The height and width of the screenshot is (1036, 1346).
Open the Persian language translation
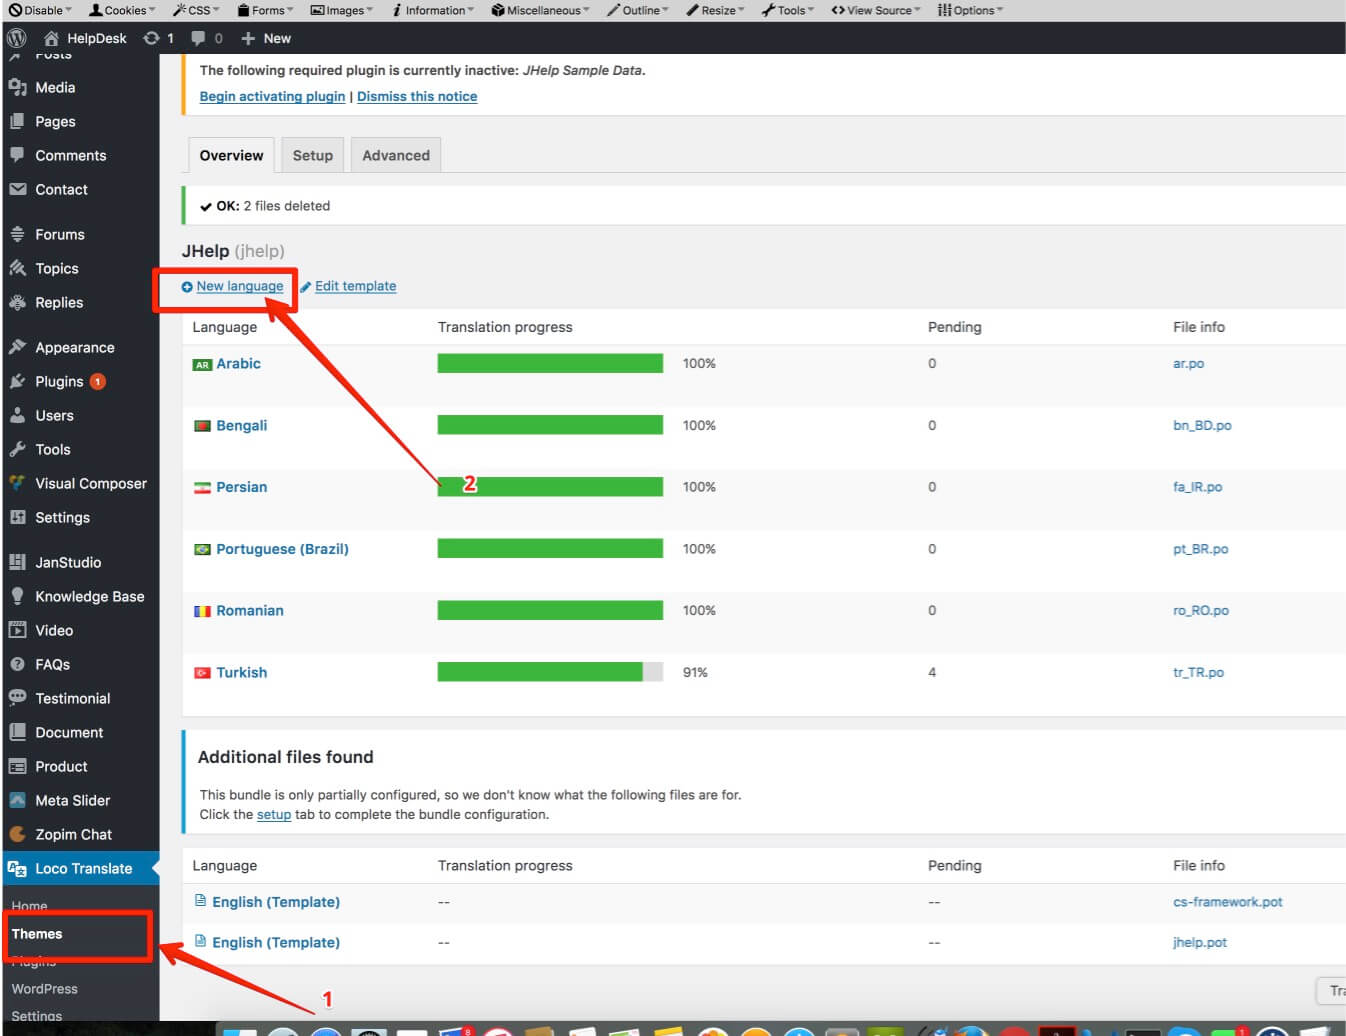point(242,487)
